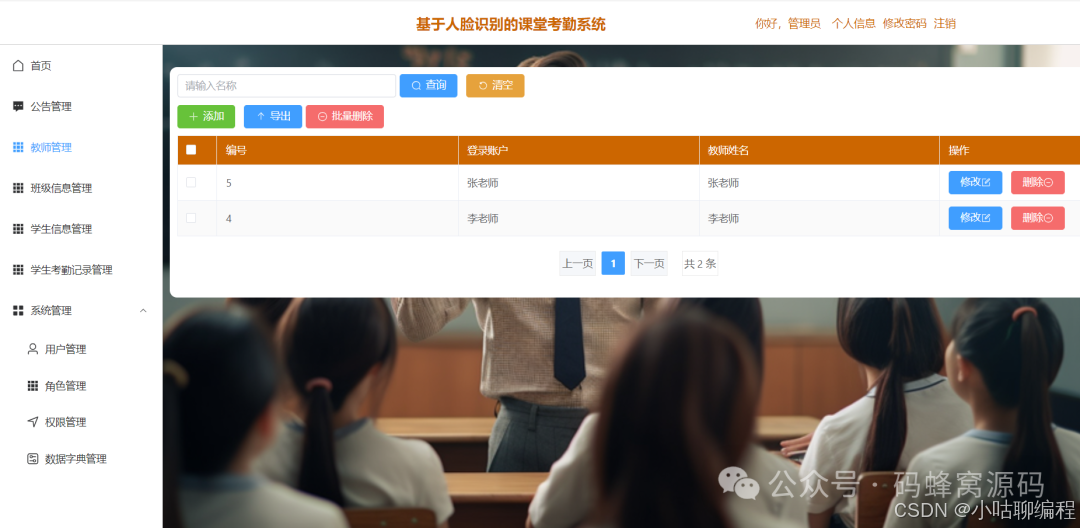Click 删除 for 李老师 row
This screenshot has height=528, width=1080.
(1038, 218)
